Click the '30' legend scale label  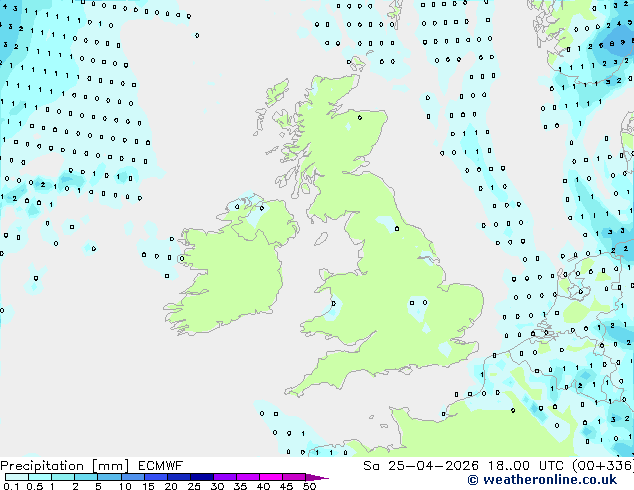coord(217,486)
